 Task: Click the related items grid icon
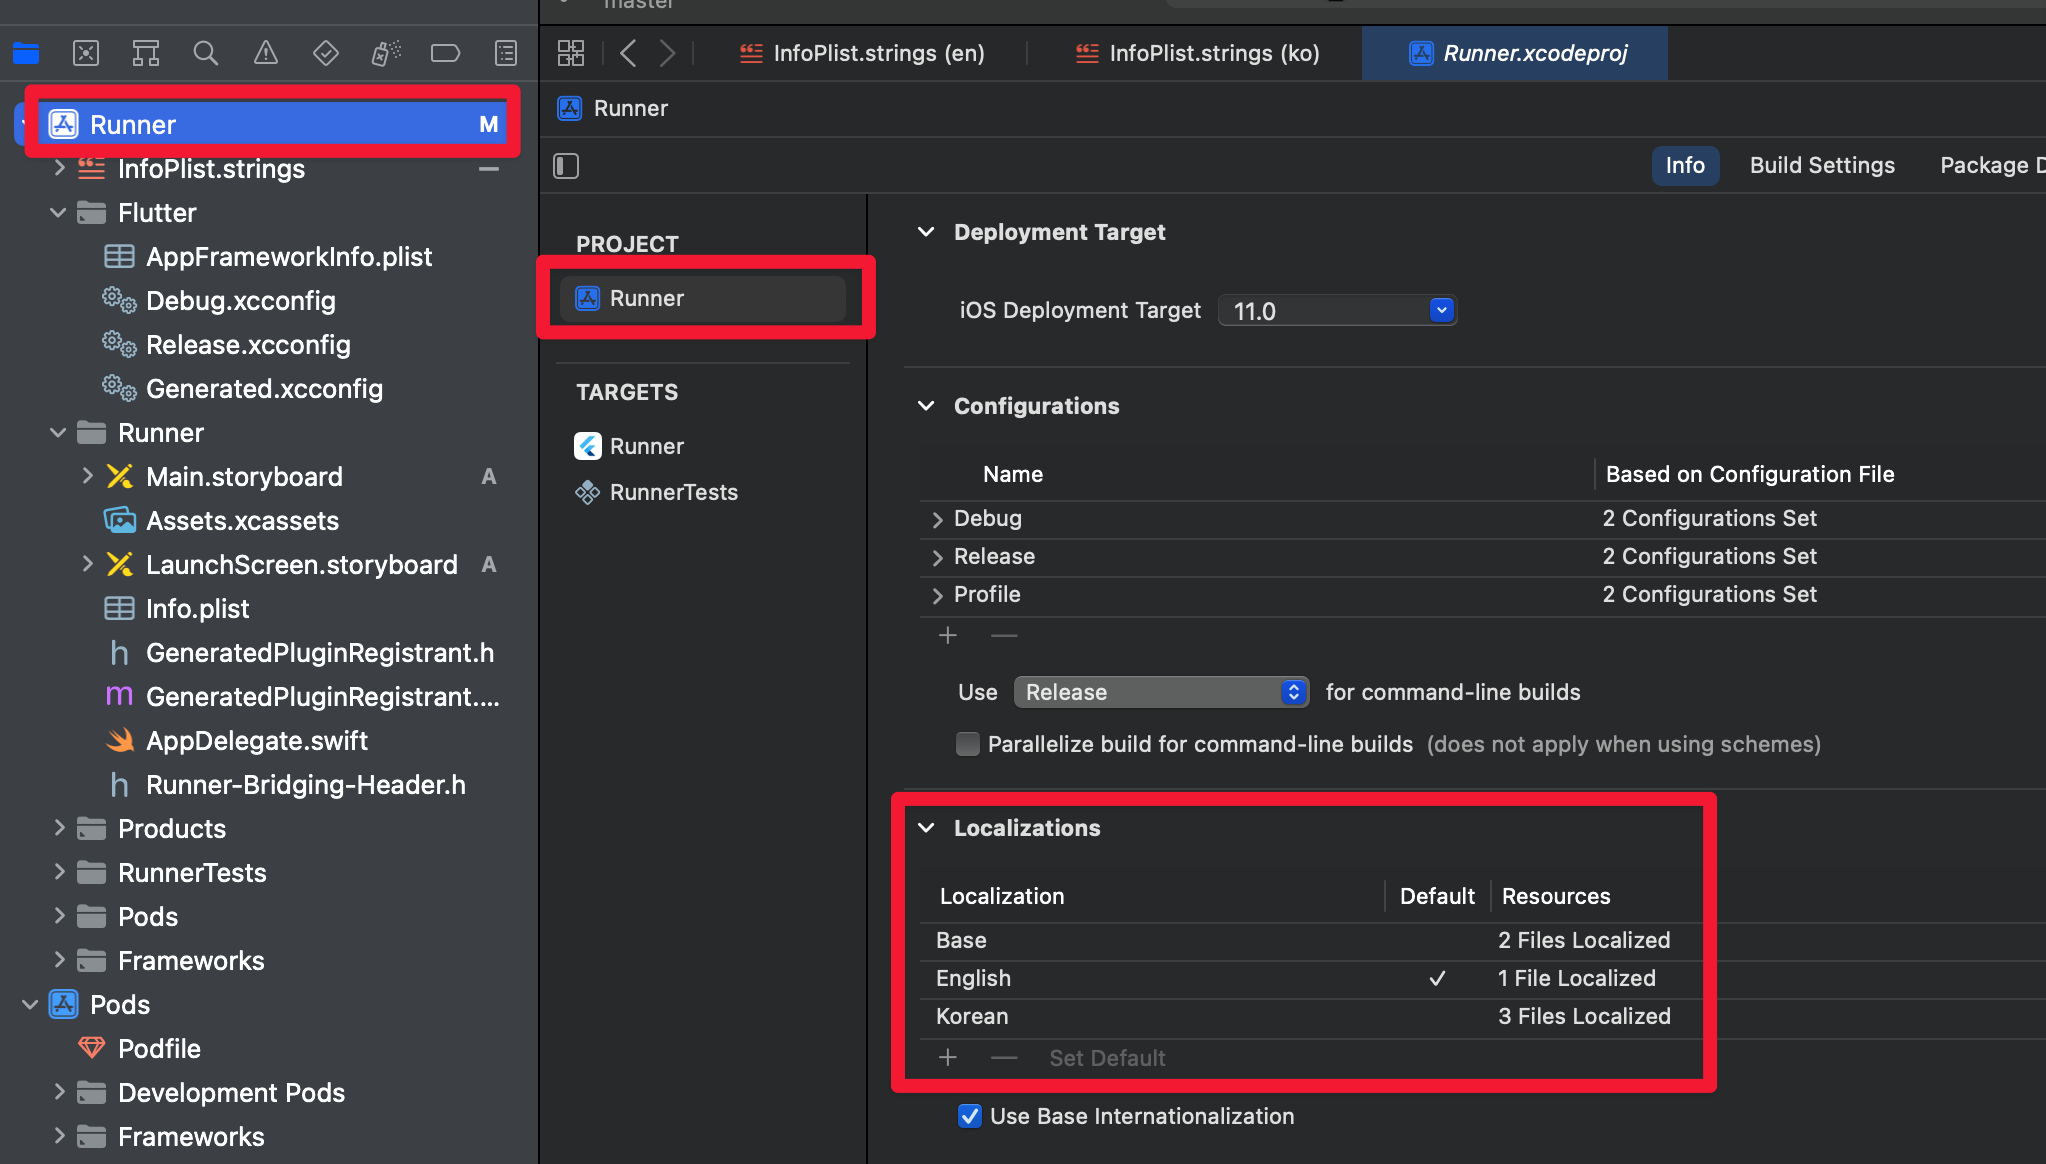tap(571, 53)
